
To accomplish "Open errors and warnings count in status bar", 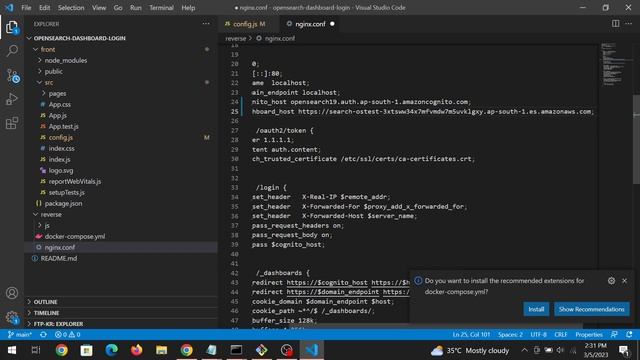I will pyautogui.click(x=68, y=334).
